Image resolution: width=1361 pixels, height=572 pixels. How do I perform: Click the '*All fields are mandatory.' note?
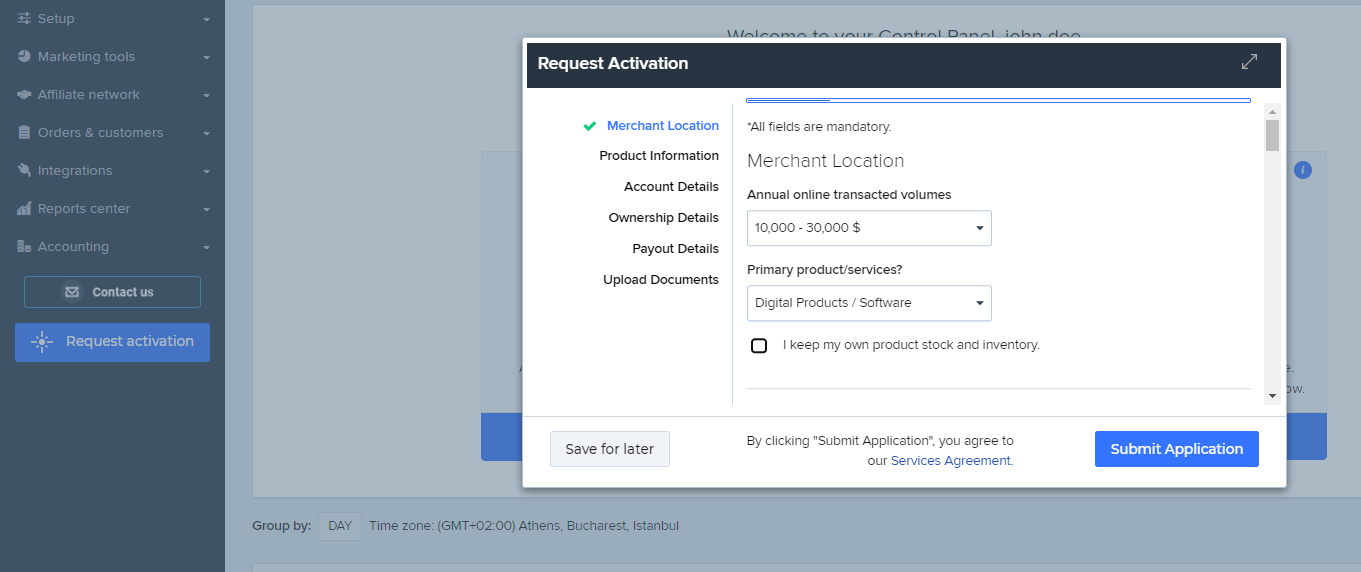click(x=819, y=127)
